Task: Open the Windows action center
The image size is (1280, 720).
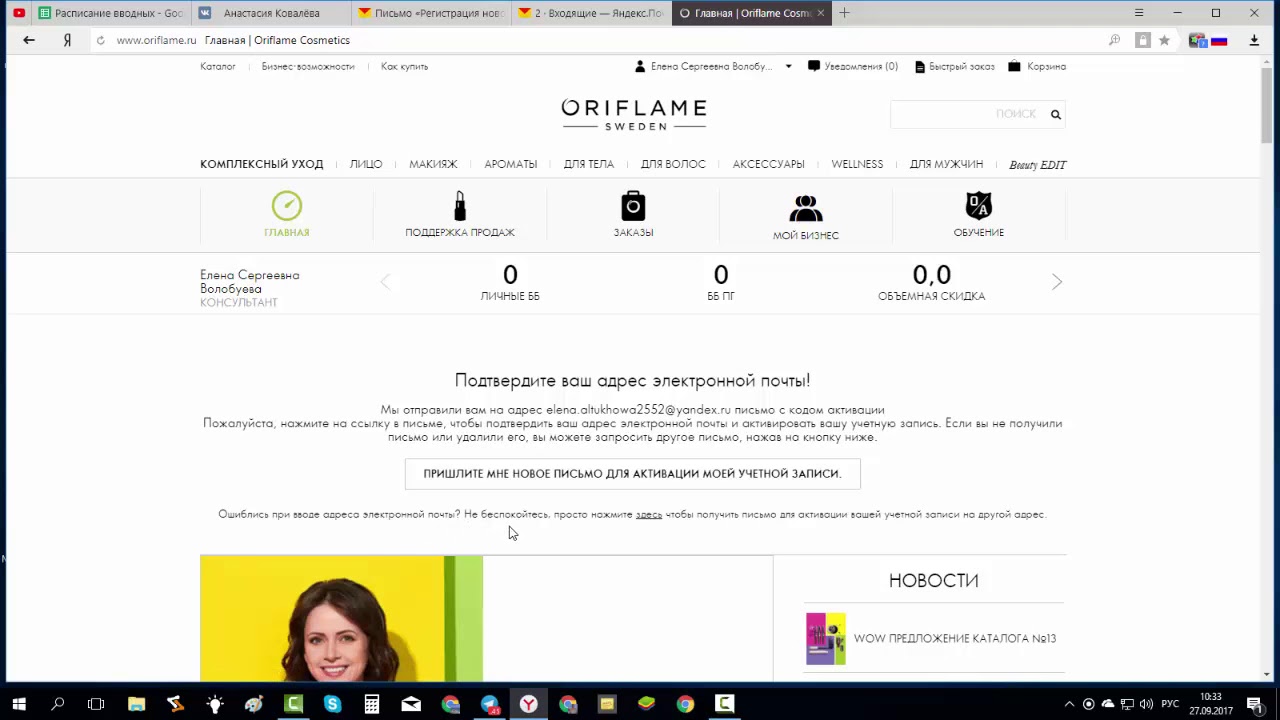Action: pos(1254,704)
